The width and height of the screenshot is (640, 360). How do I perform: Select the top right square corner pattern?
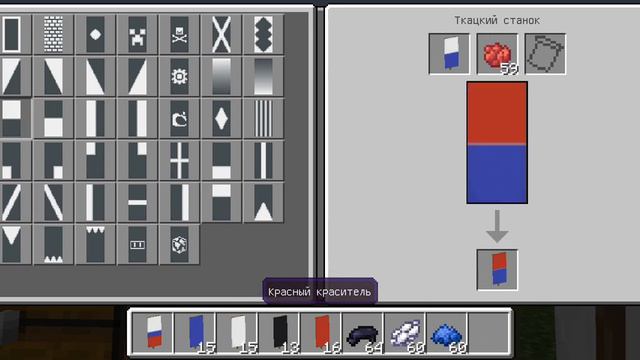click(138, 160)
